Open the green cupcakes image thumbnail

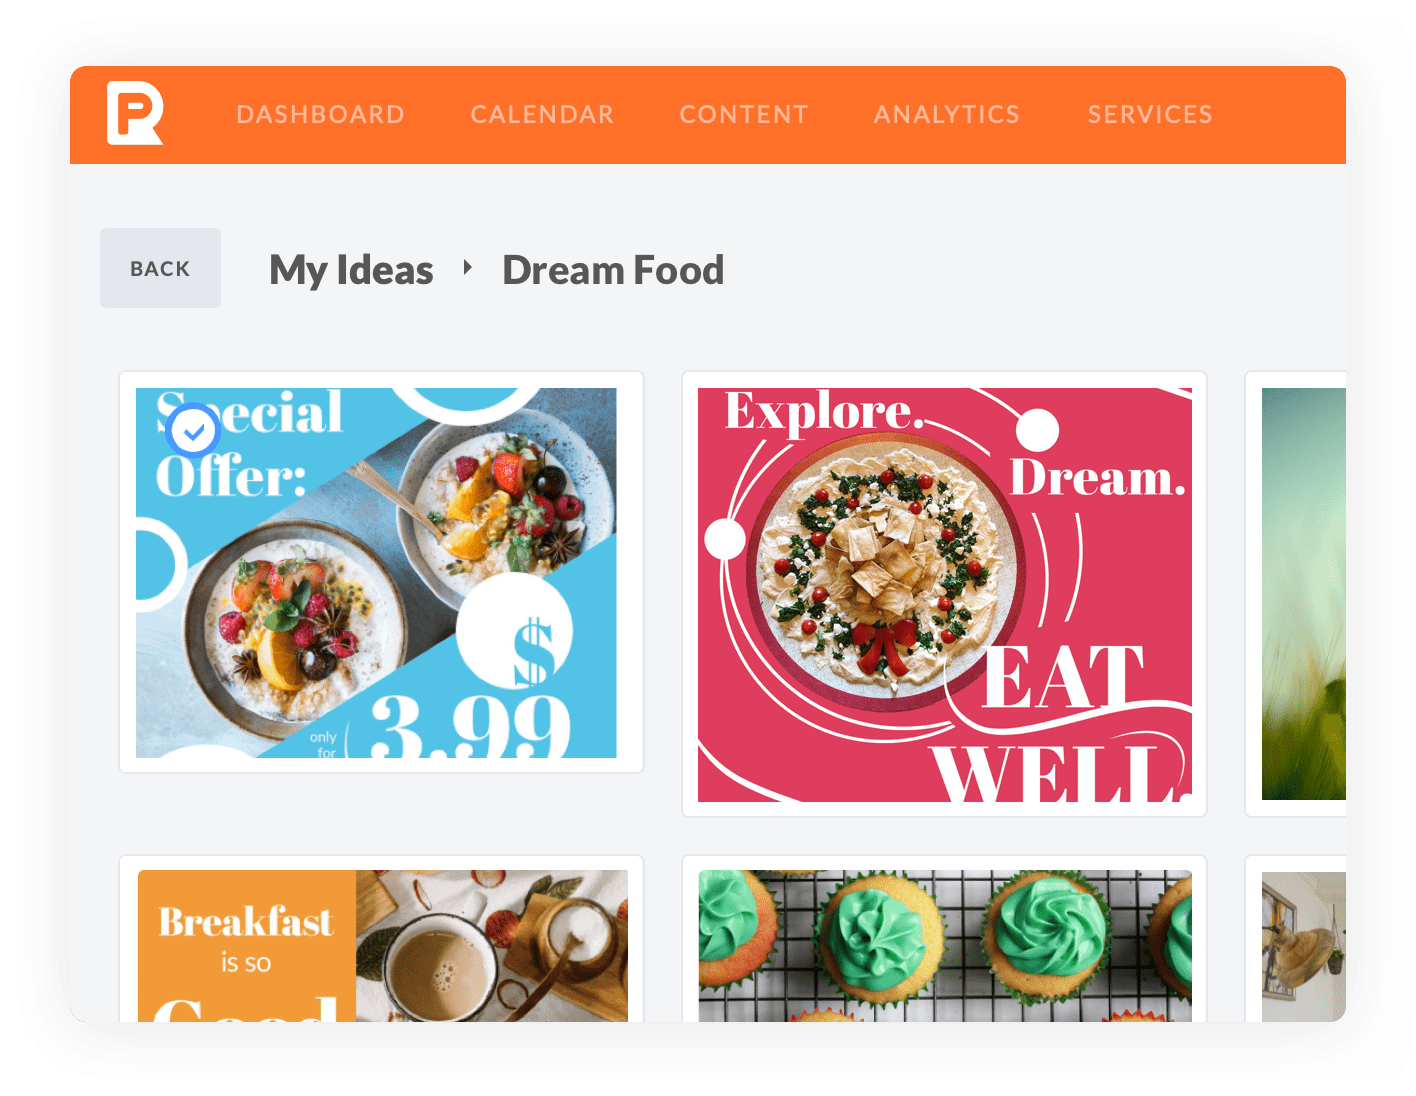click(x=945, y=946)
